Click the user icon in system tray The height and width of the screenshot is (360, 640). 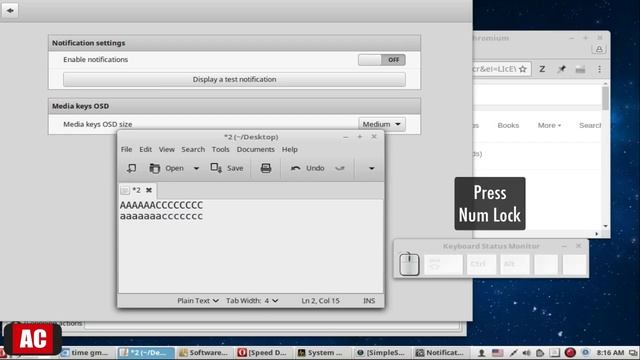(482, 353)
